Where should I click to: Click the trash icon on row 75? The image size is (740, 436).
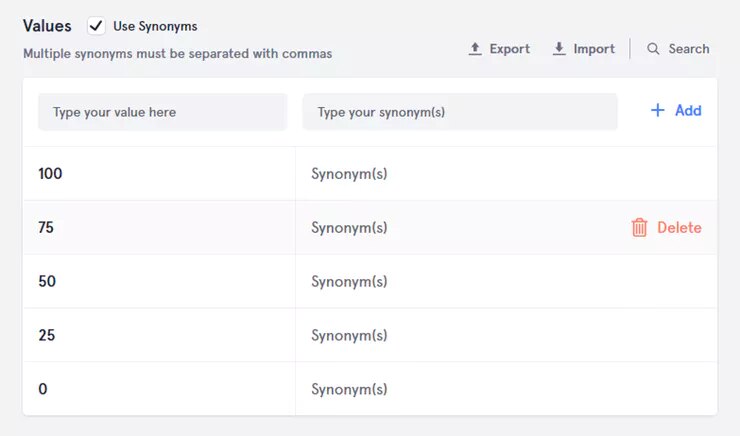[x=640, y=228]
